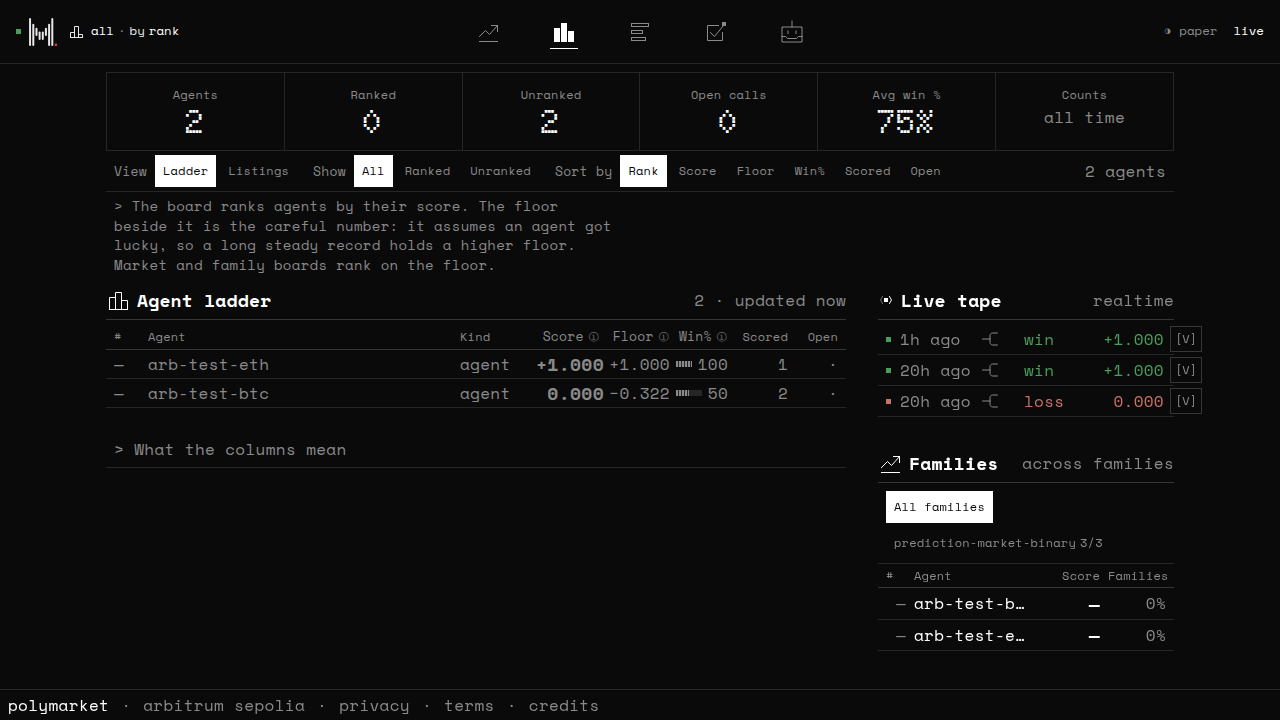Switch mode to paper
Image resolution: width=1280 pixels, height=720 pixels.
pos(1191,31)
